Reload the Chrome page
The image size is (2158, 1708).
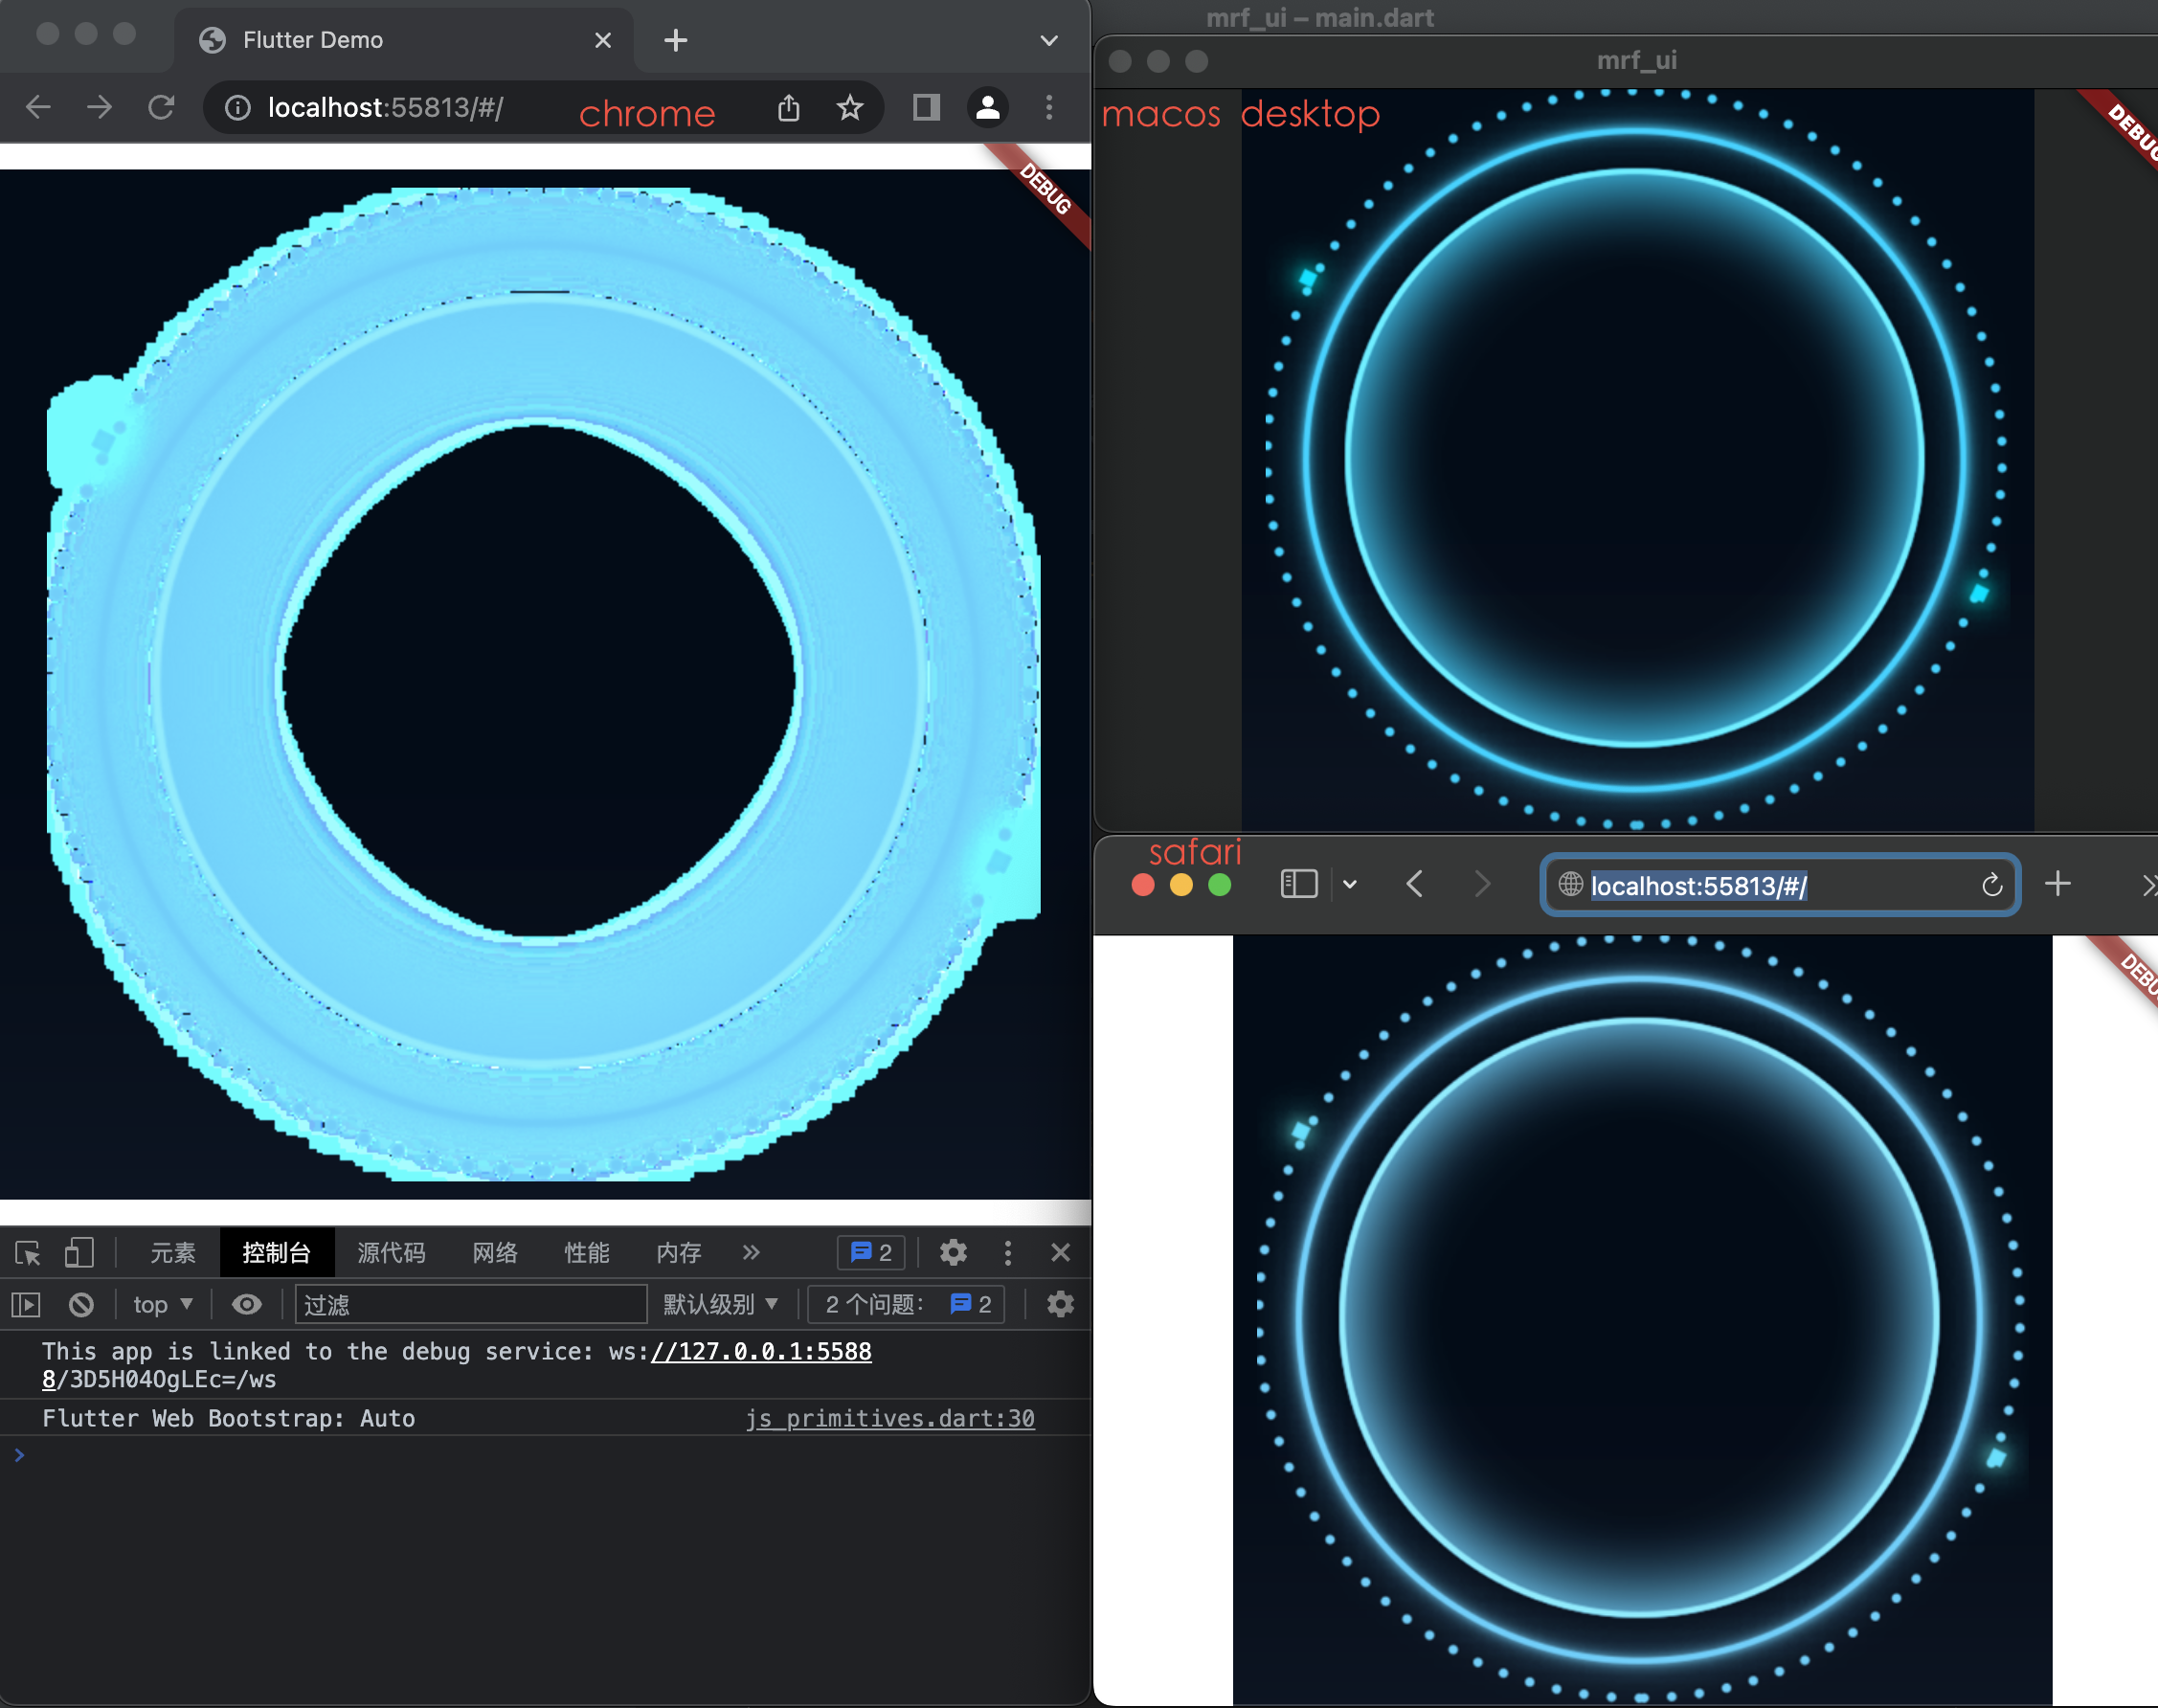(x=161, y=107)
